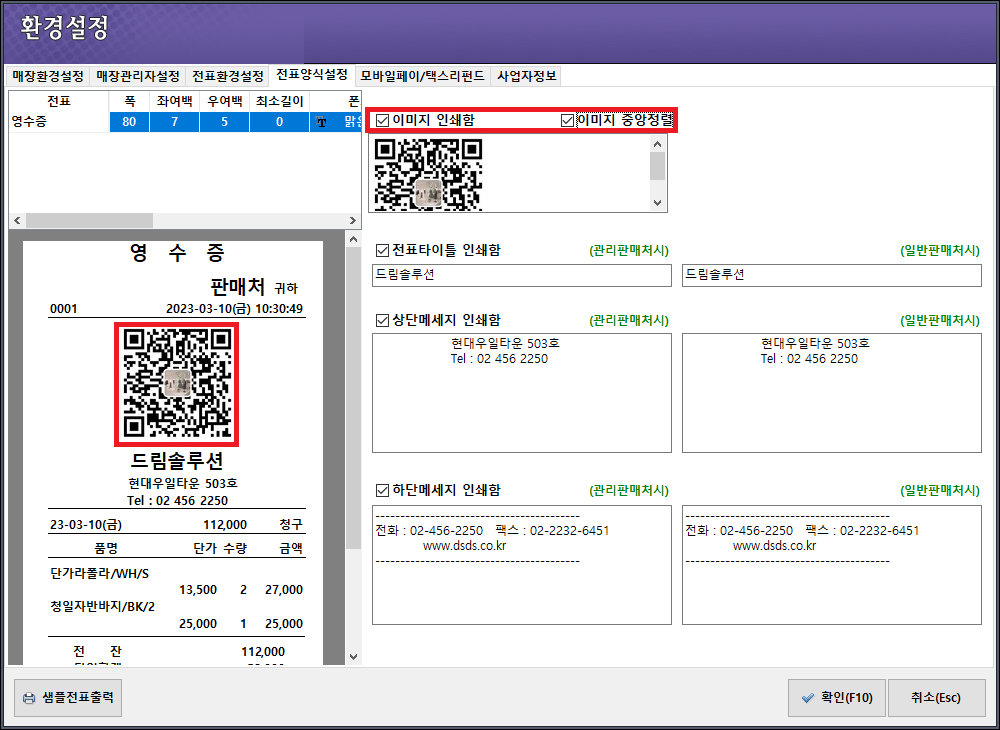Click 청구 label in the receipt preview
The image size is (1000, 730).
[291, 525]
